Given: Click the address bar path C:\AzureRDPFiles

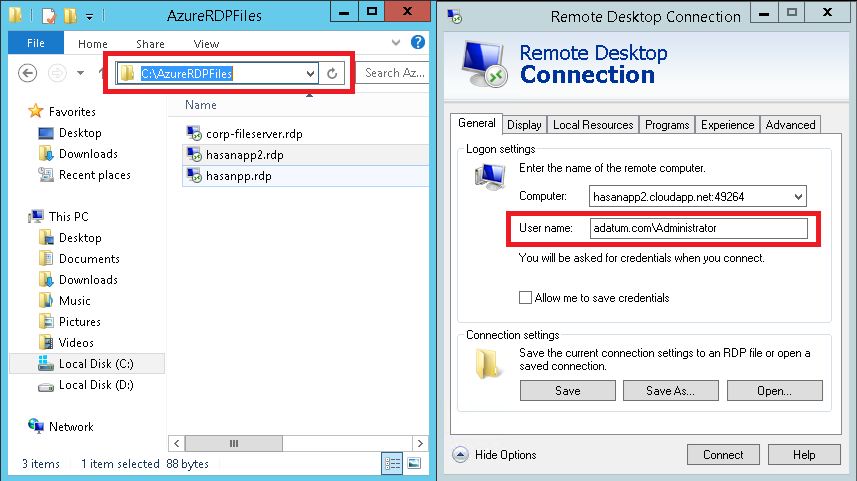Looking at the screenshot, I should point(186,73).
